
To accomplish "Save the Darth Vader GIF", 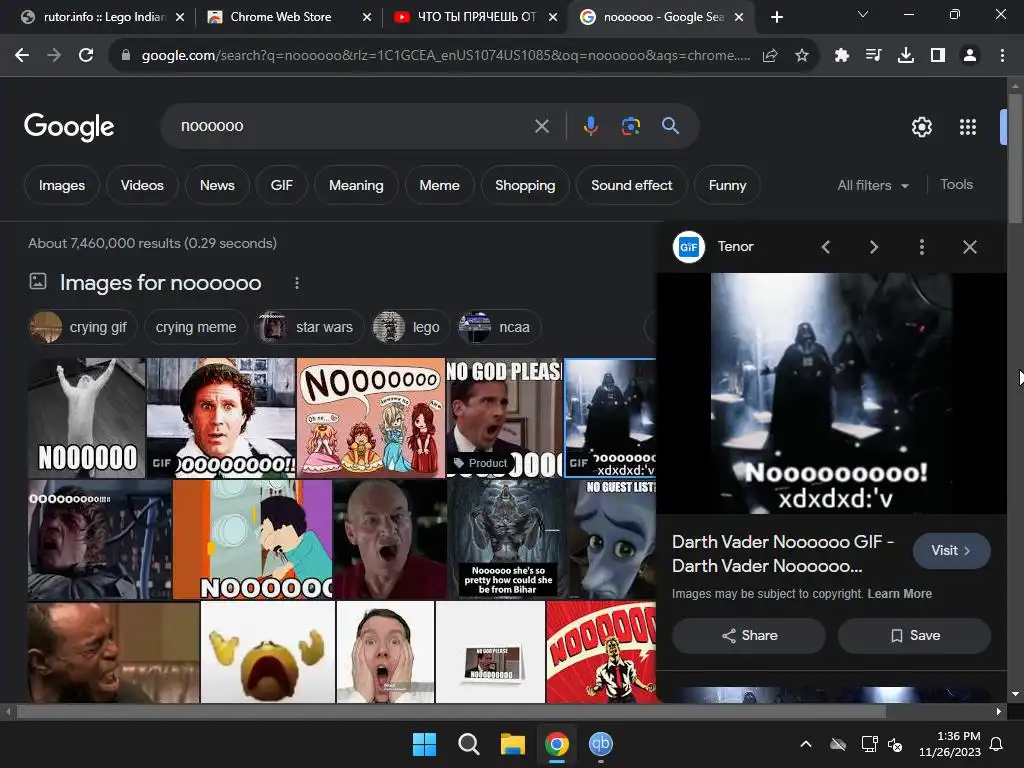I will [x=914, y=635].
